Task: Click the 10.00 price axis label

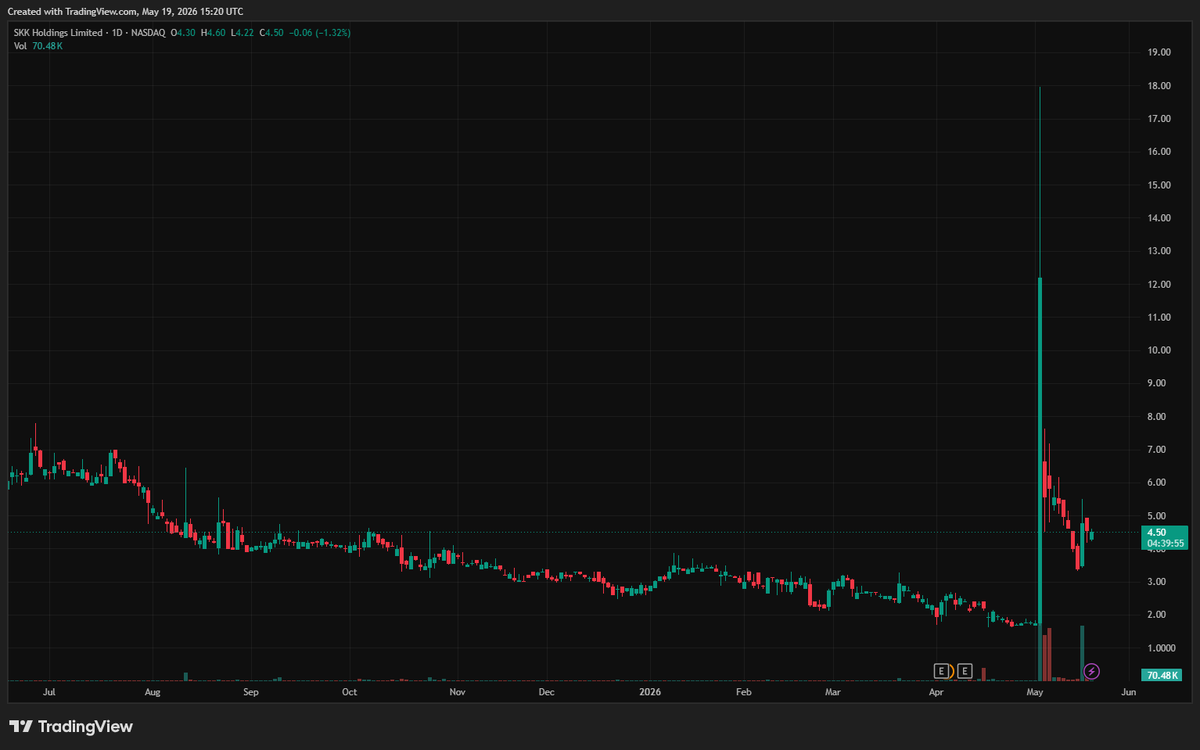Action: 1160,350
